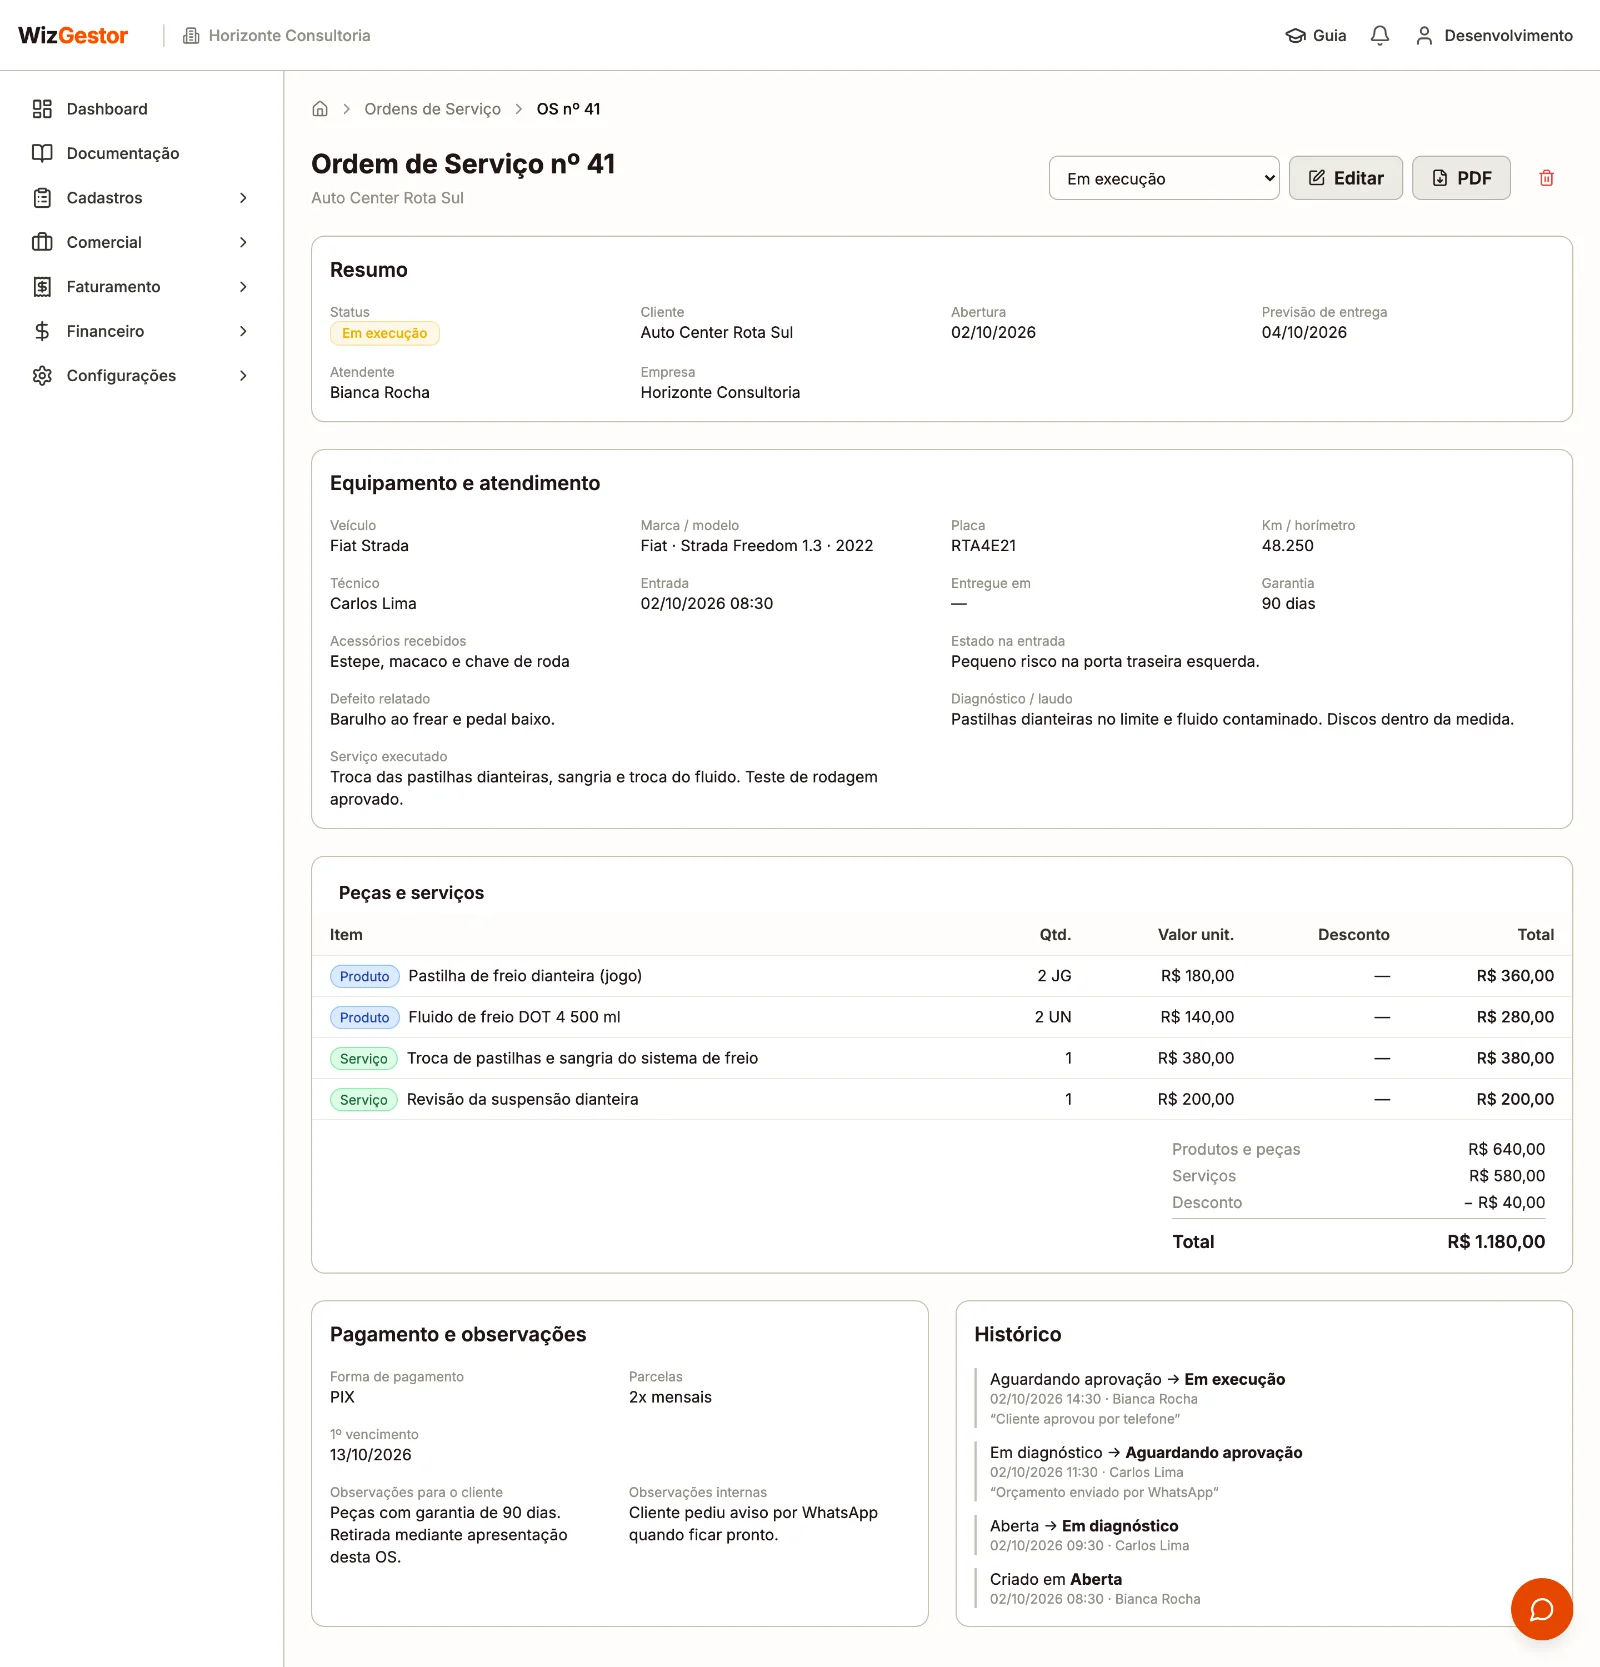This screenshot has height=1667, width=1600.
Task: Go to home via breadcrumb house icon
Action: pos(320,109)
